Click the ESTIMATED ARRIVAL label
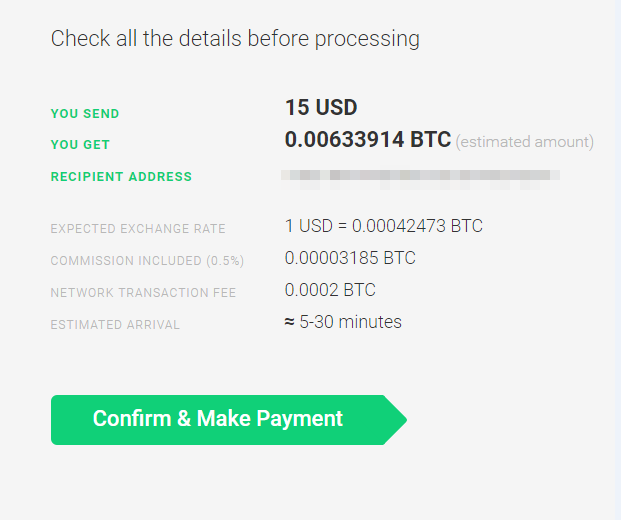This screenshot has width=621, height=520. [x=115, y=325]
